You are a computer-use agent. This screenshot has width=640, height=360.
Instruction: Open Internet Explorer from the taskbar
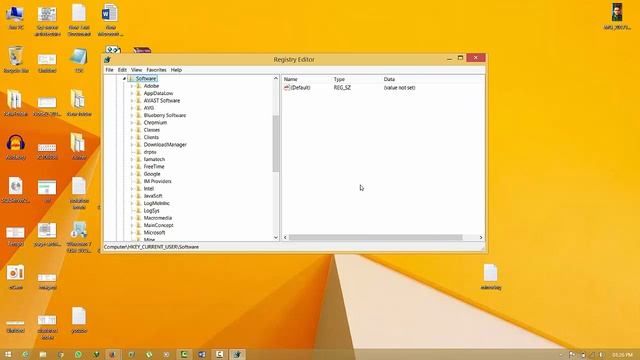(x=25, y=354)
